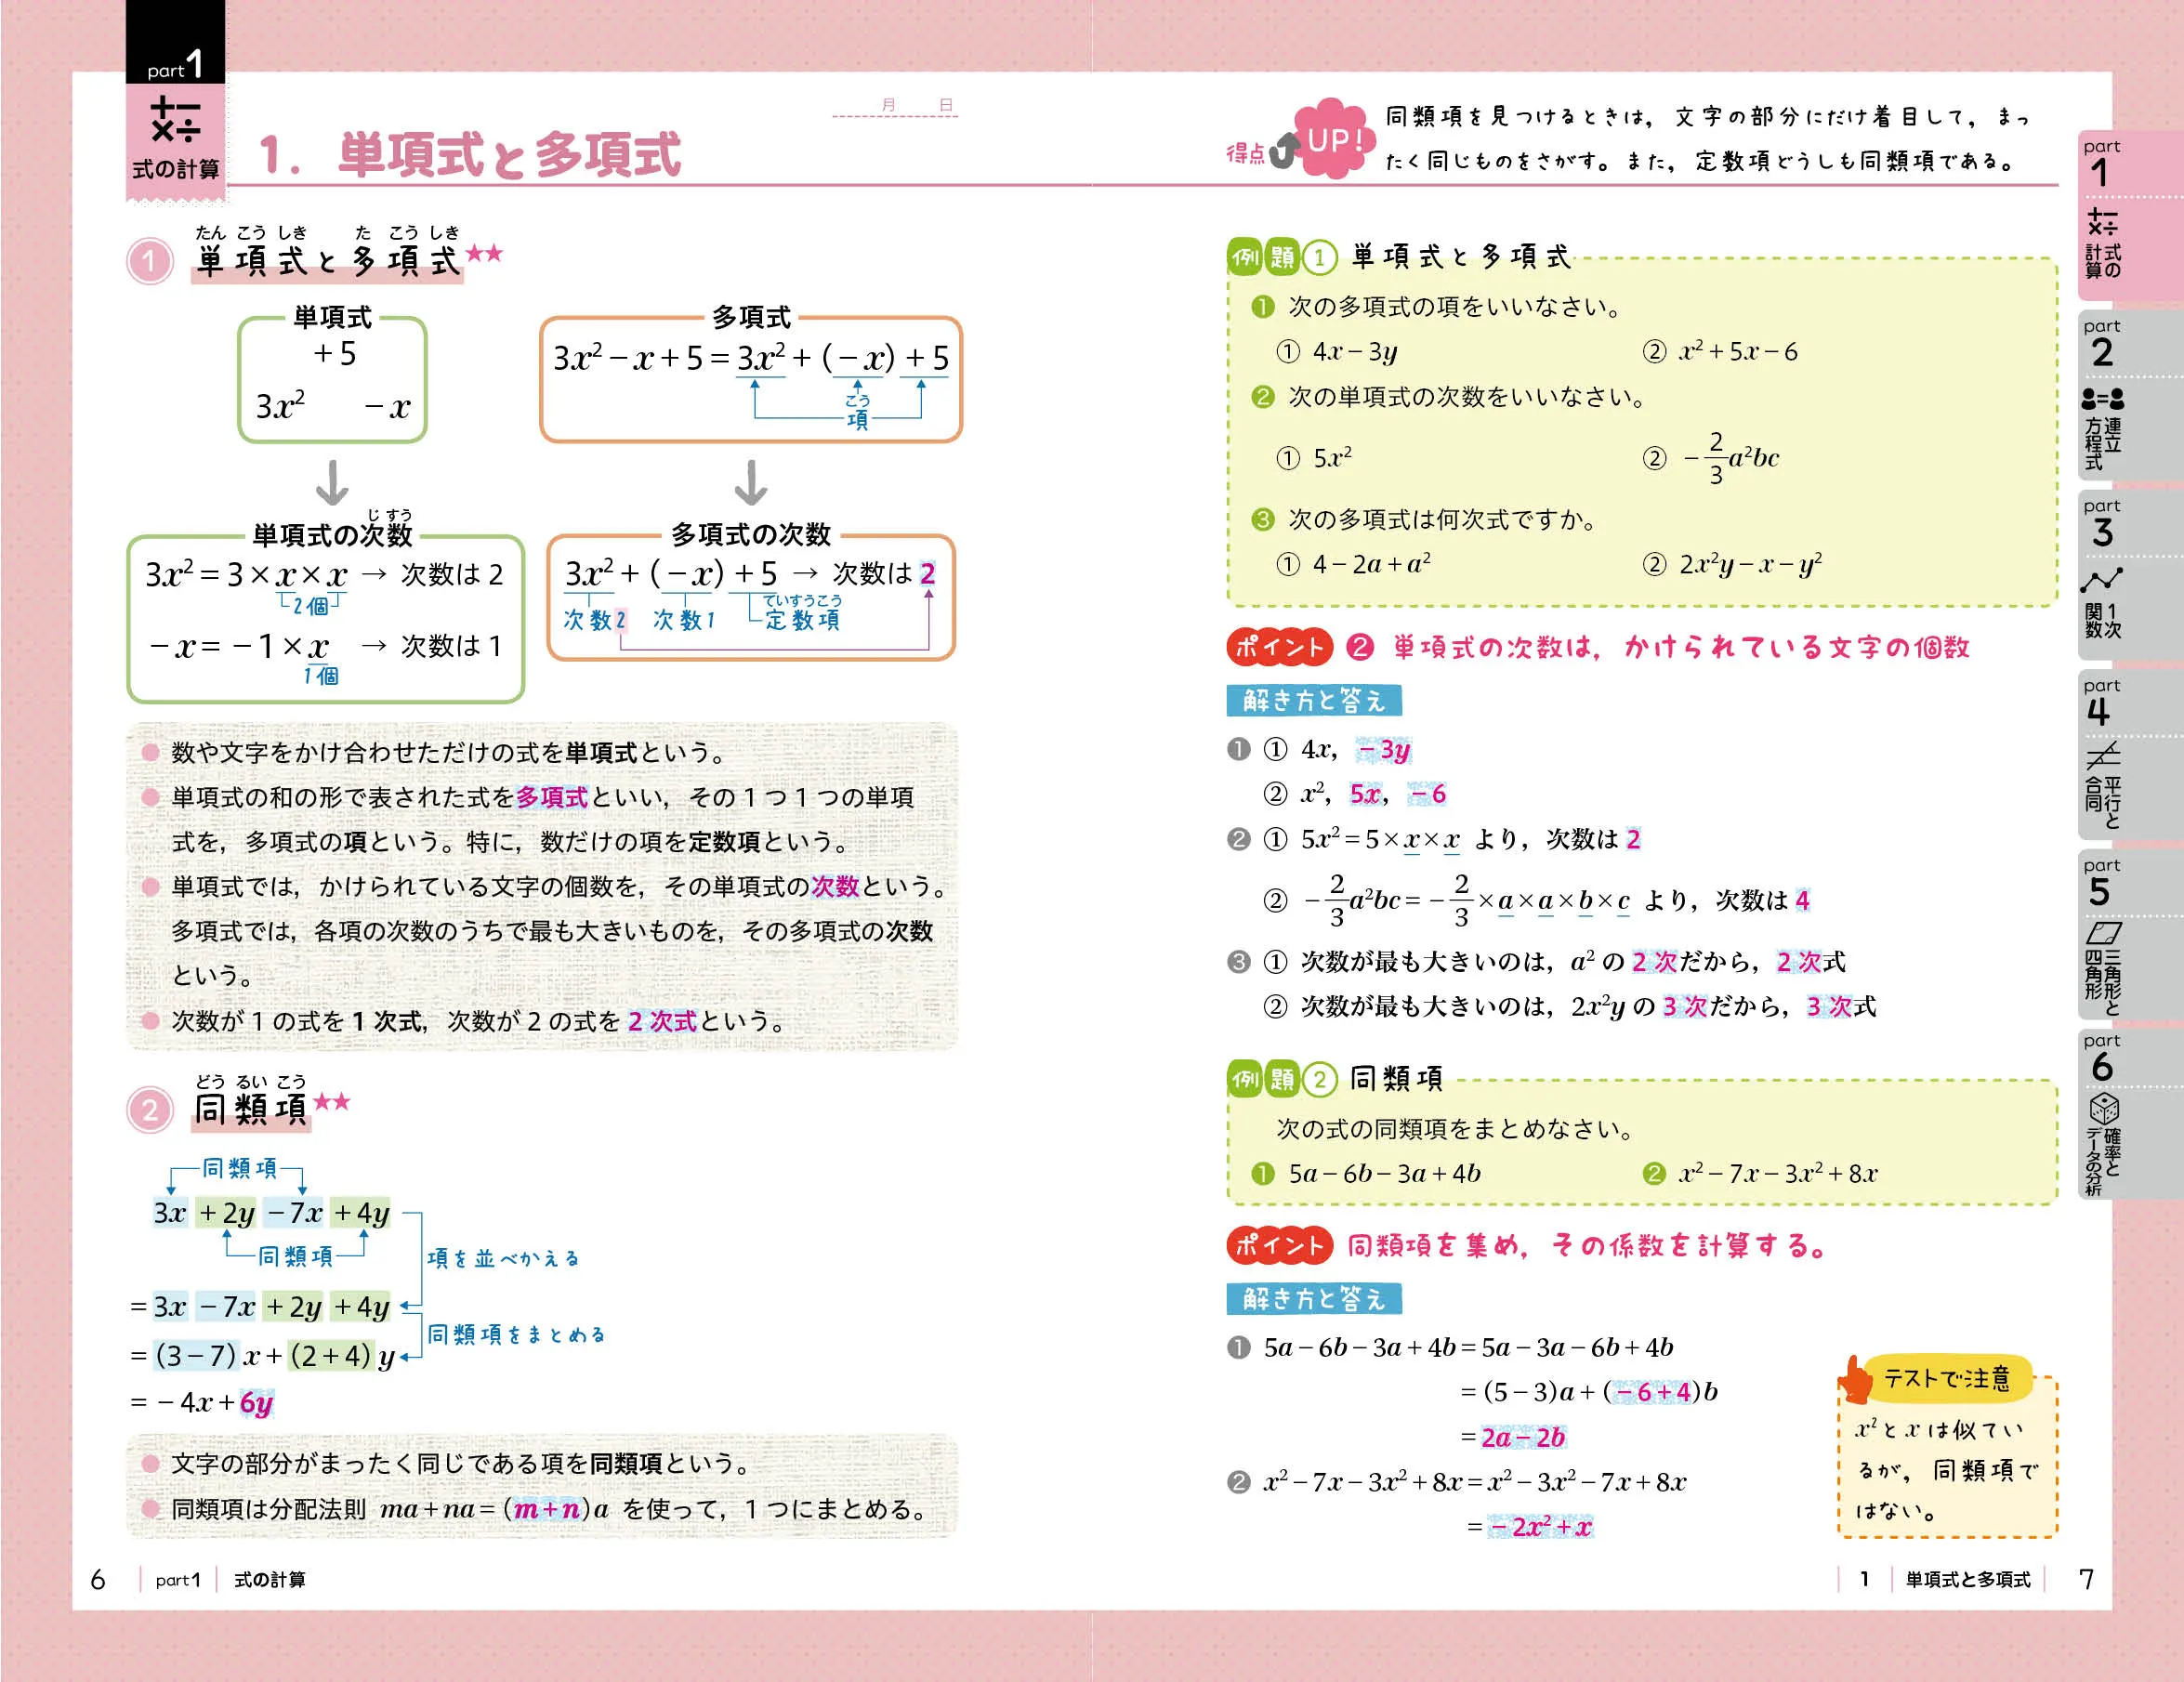This screenshot has width=2184, height=1682.
Task: Click the second blue 解き方と答え label
Action: [1314, 1298]
